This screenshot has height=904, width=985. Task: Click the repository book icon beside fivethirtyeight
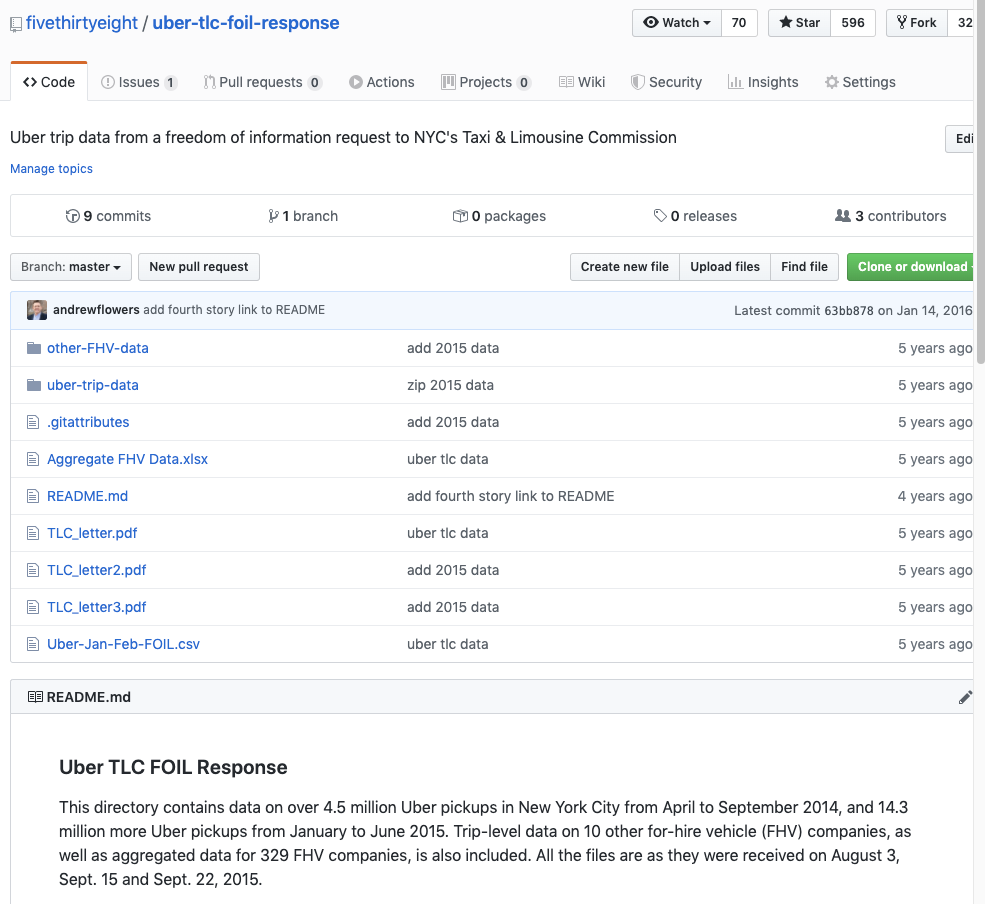pos(16,25)
